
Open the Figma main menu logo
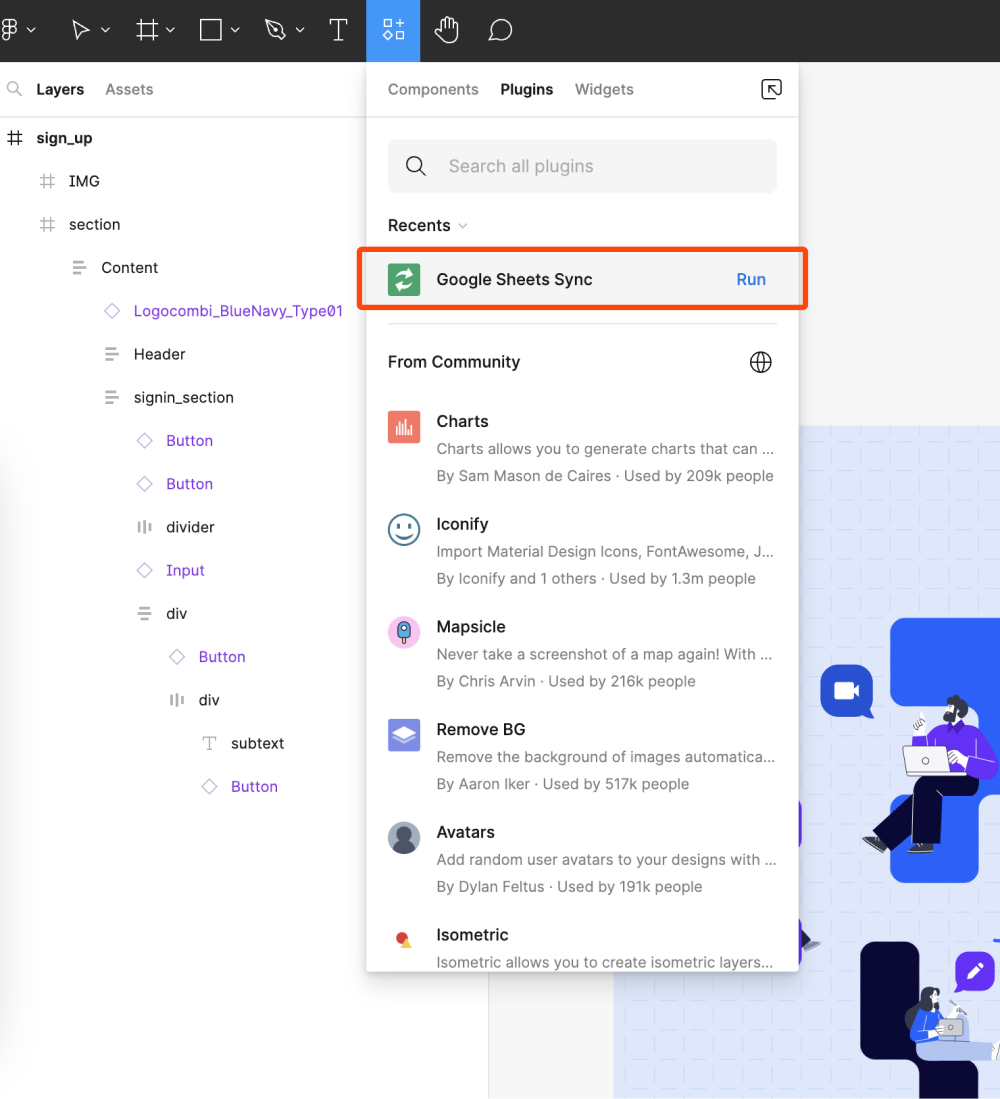click(x=10, y=30)
